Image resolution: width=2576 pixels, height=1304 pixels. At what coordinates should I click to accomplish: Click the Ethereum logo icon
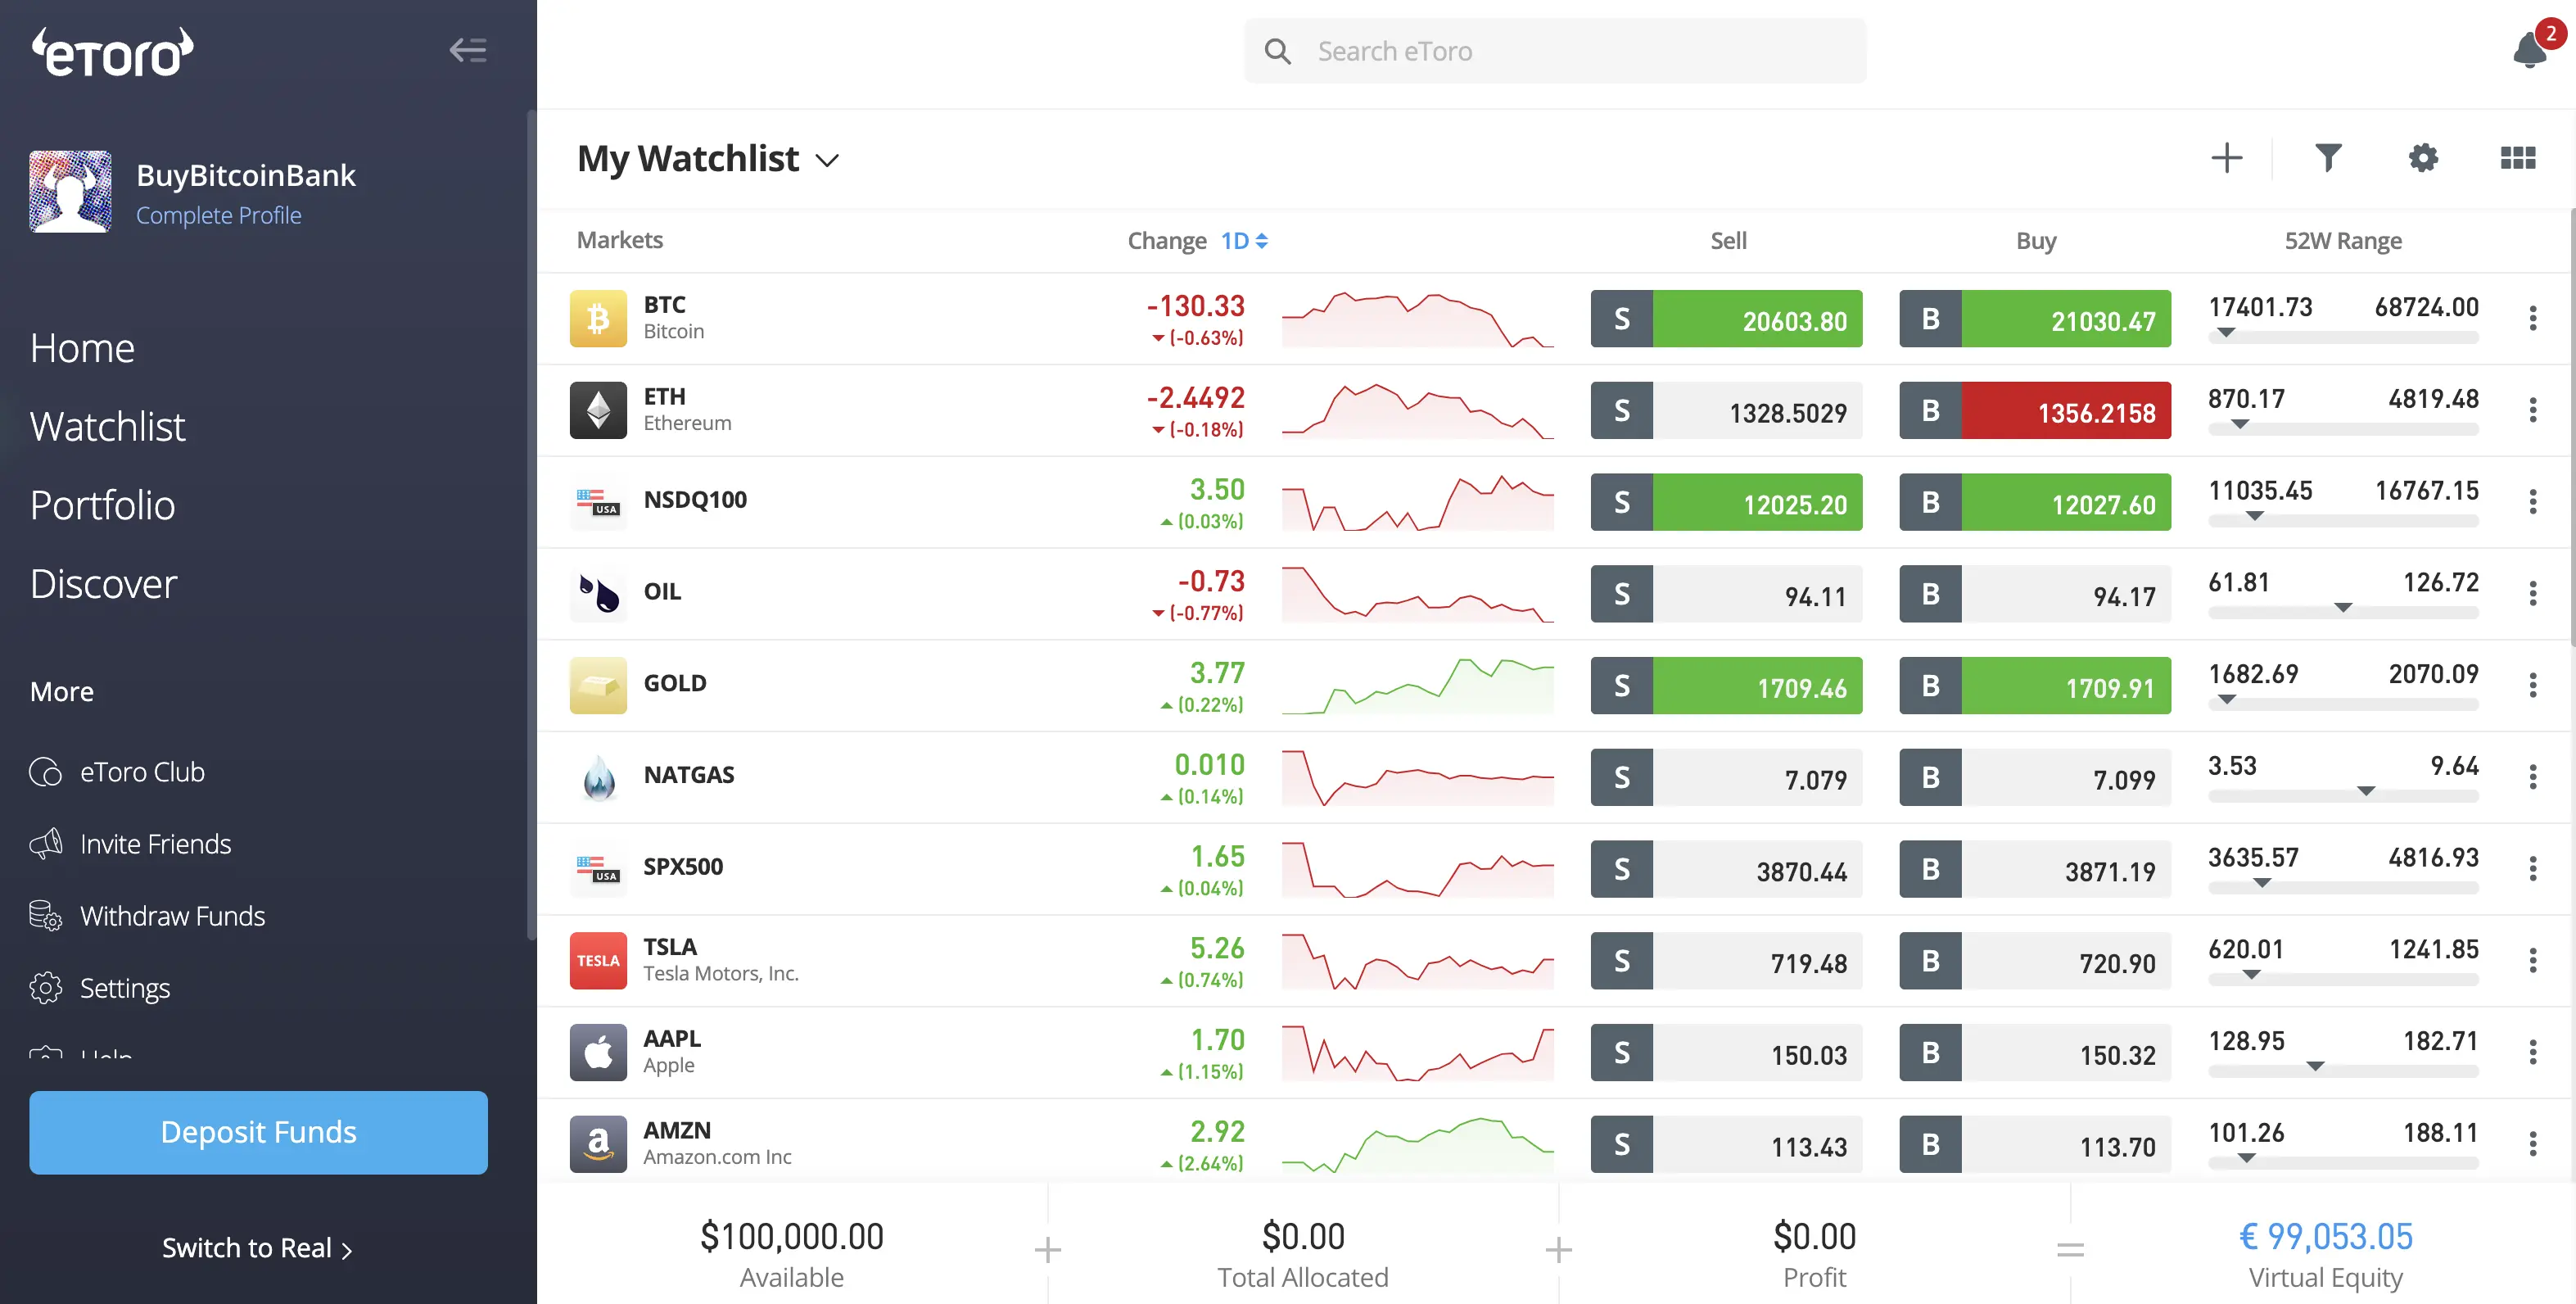click(598, 410)
